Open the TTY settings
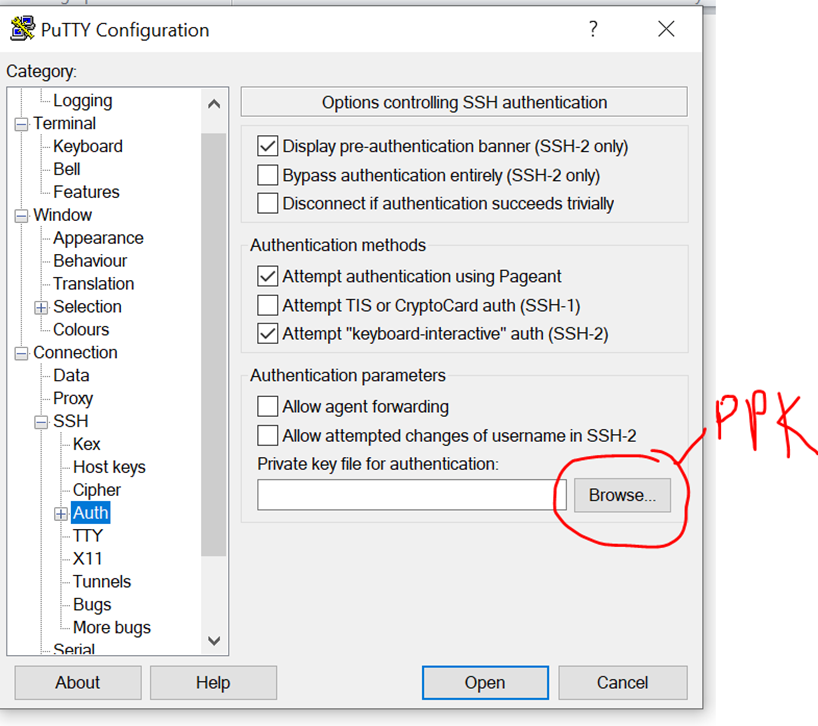Viewport: 818px width, 726px height. 88,536
